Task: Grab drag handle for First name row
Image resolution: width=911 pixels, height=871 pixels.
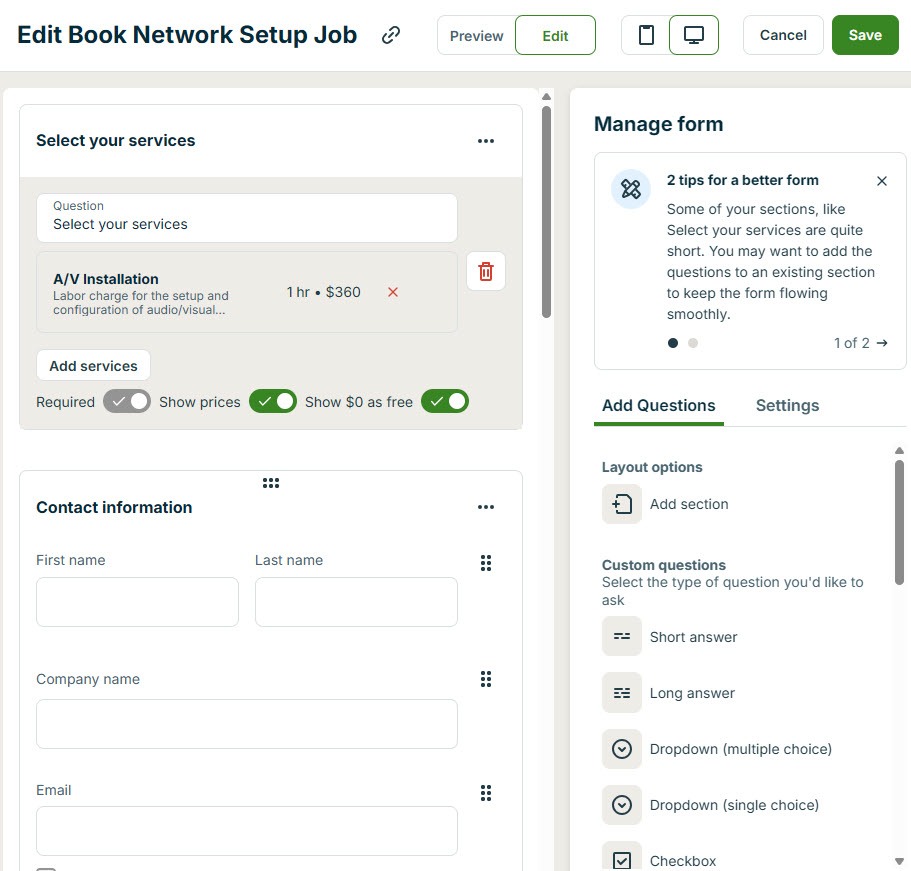Action: 486,562
